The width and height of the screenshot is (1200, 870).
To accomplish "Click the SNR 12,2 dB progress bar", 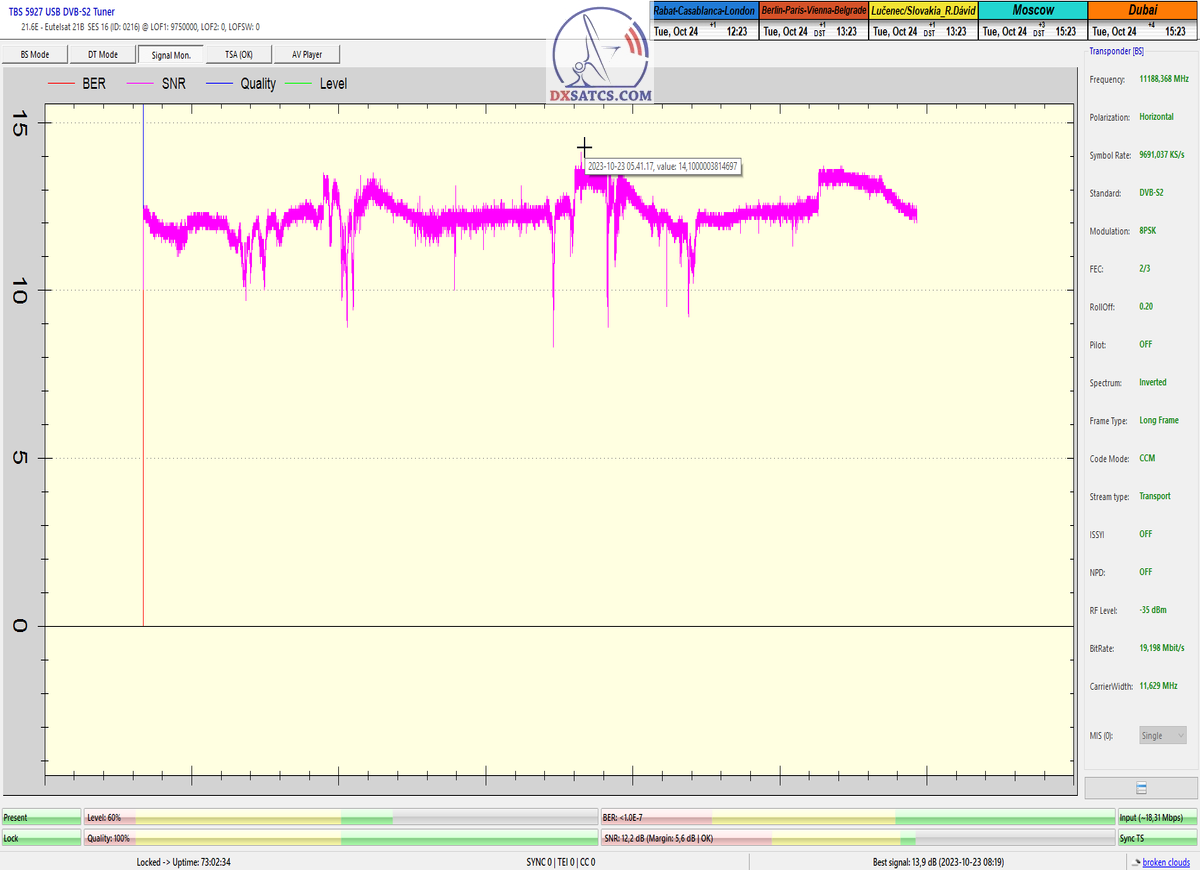I will pos(857,839).
